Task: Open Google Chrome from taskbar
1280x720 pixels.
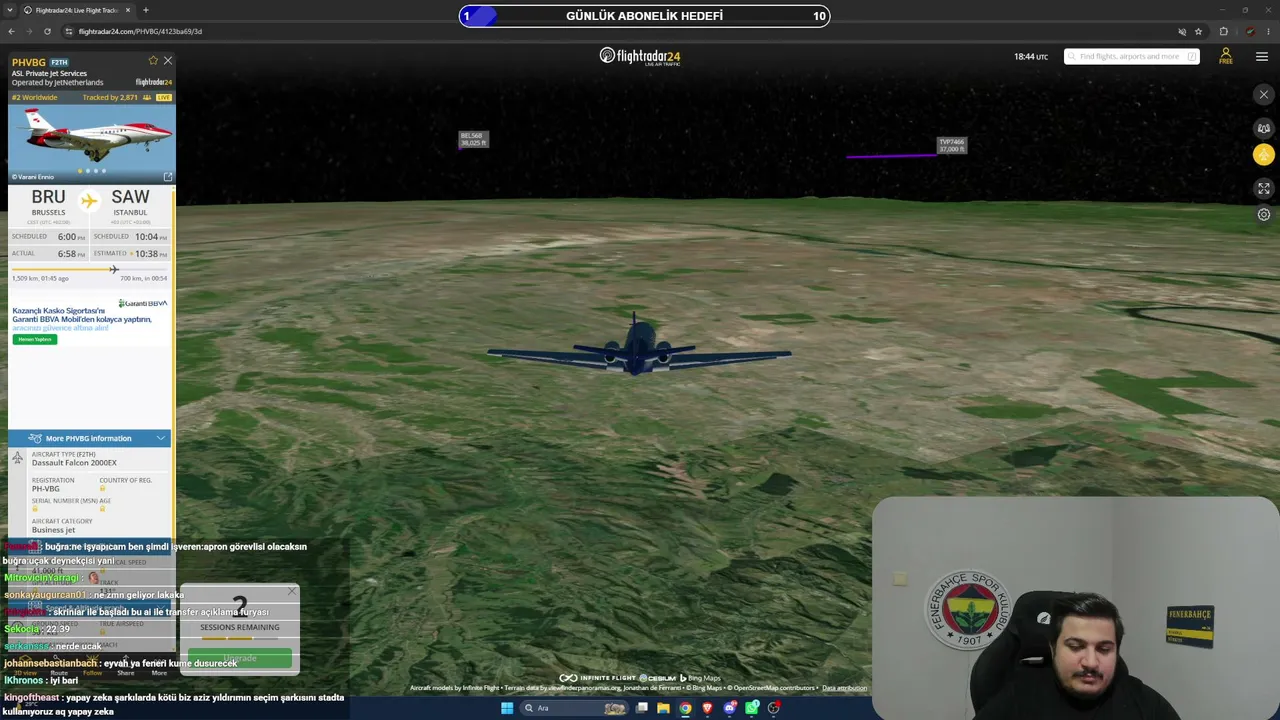Action: click(685, 708)
